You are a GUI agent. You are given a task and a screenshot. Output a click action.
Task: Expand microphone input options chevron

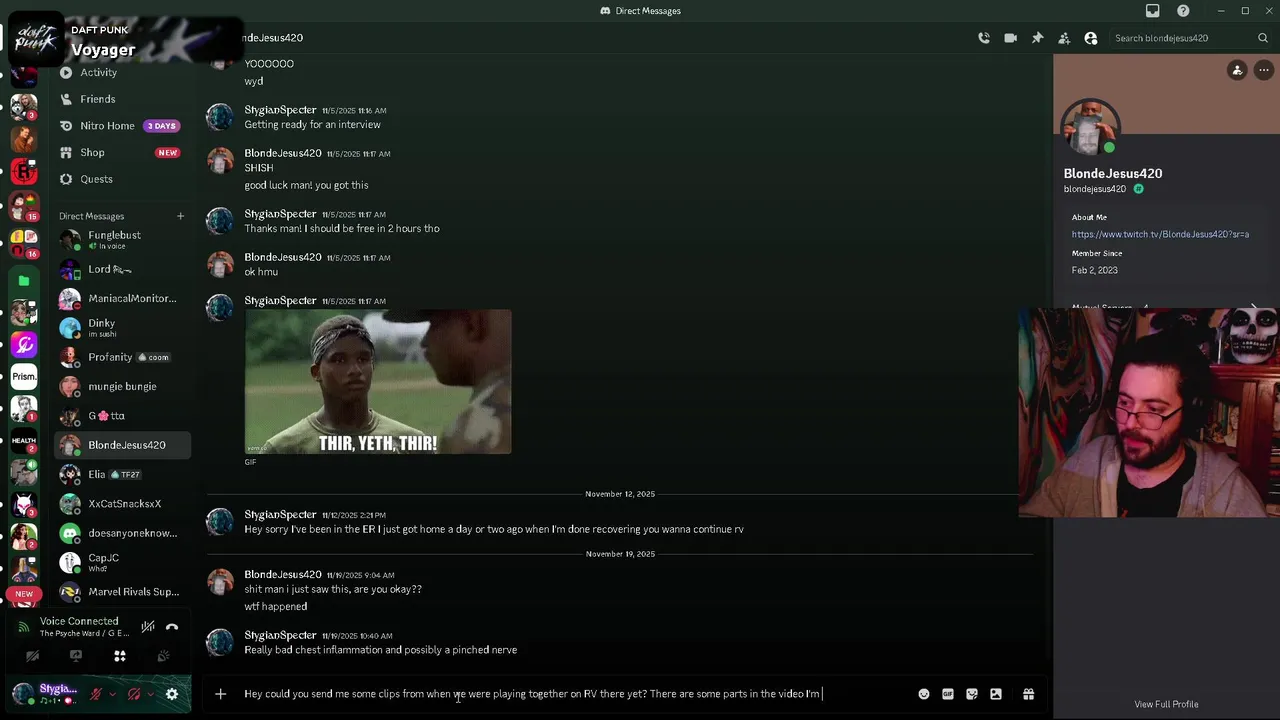(x=112, y=694)
